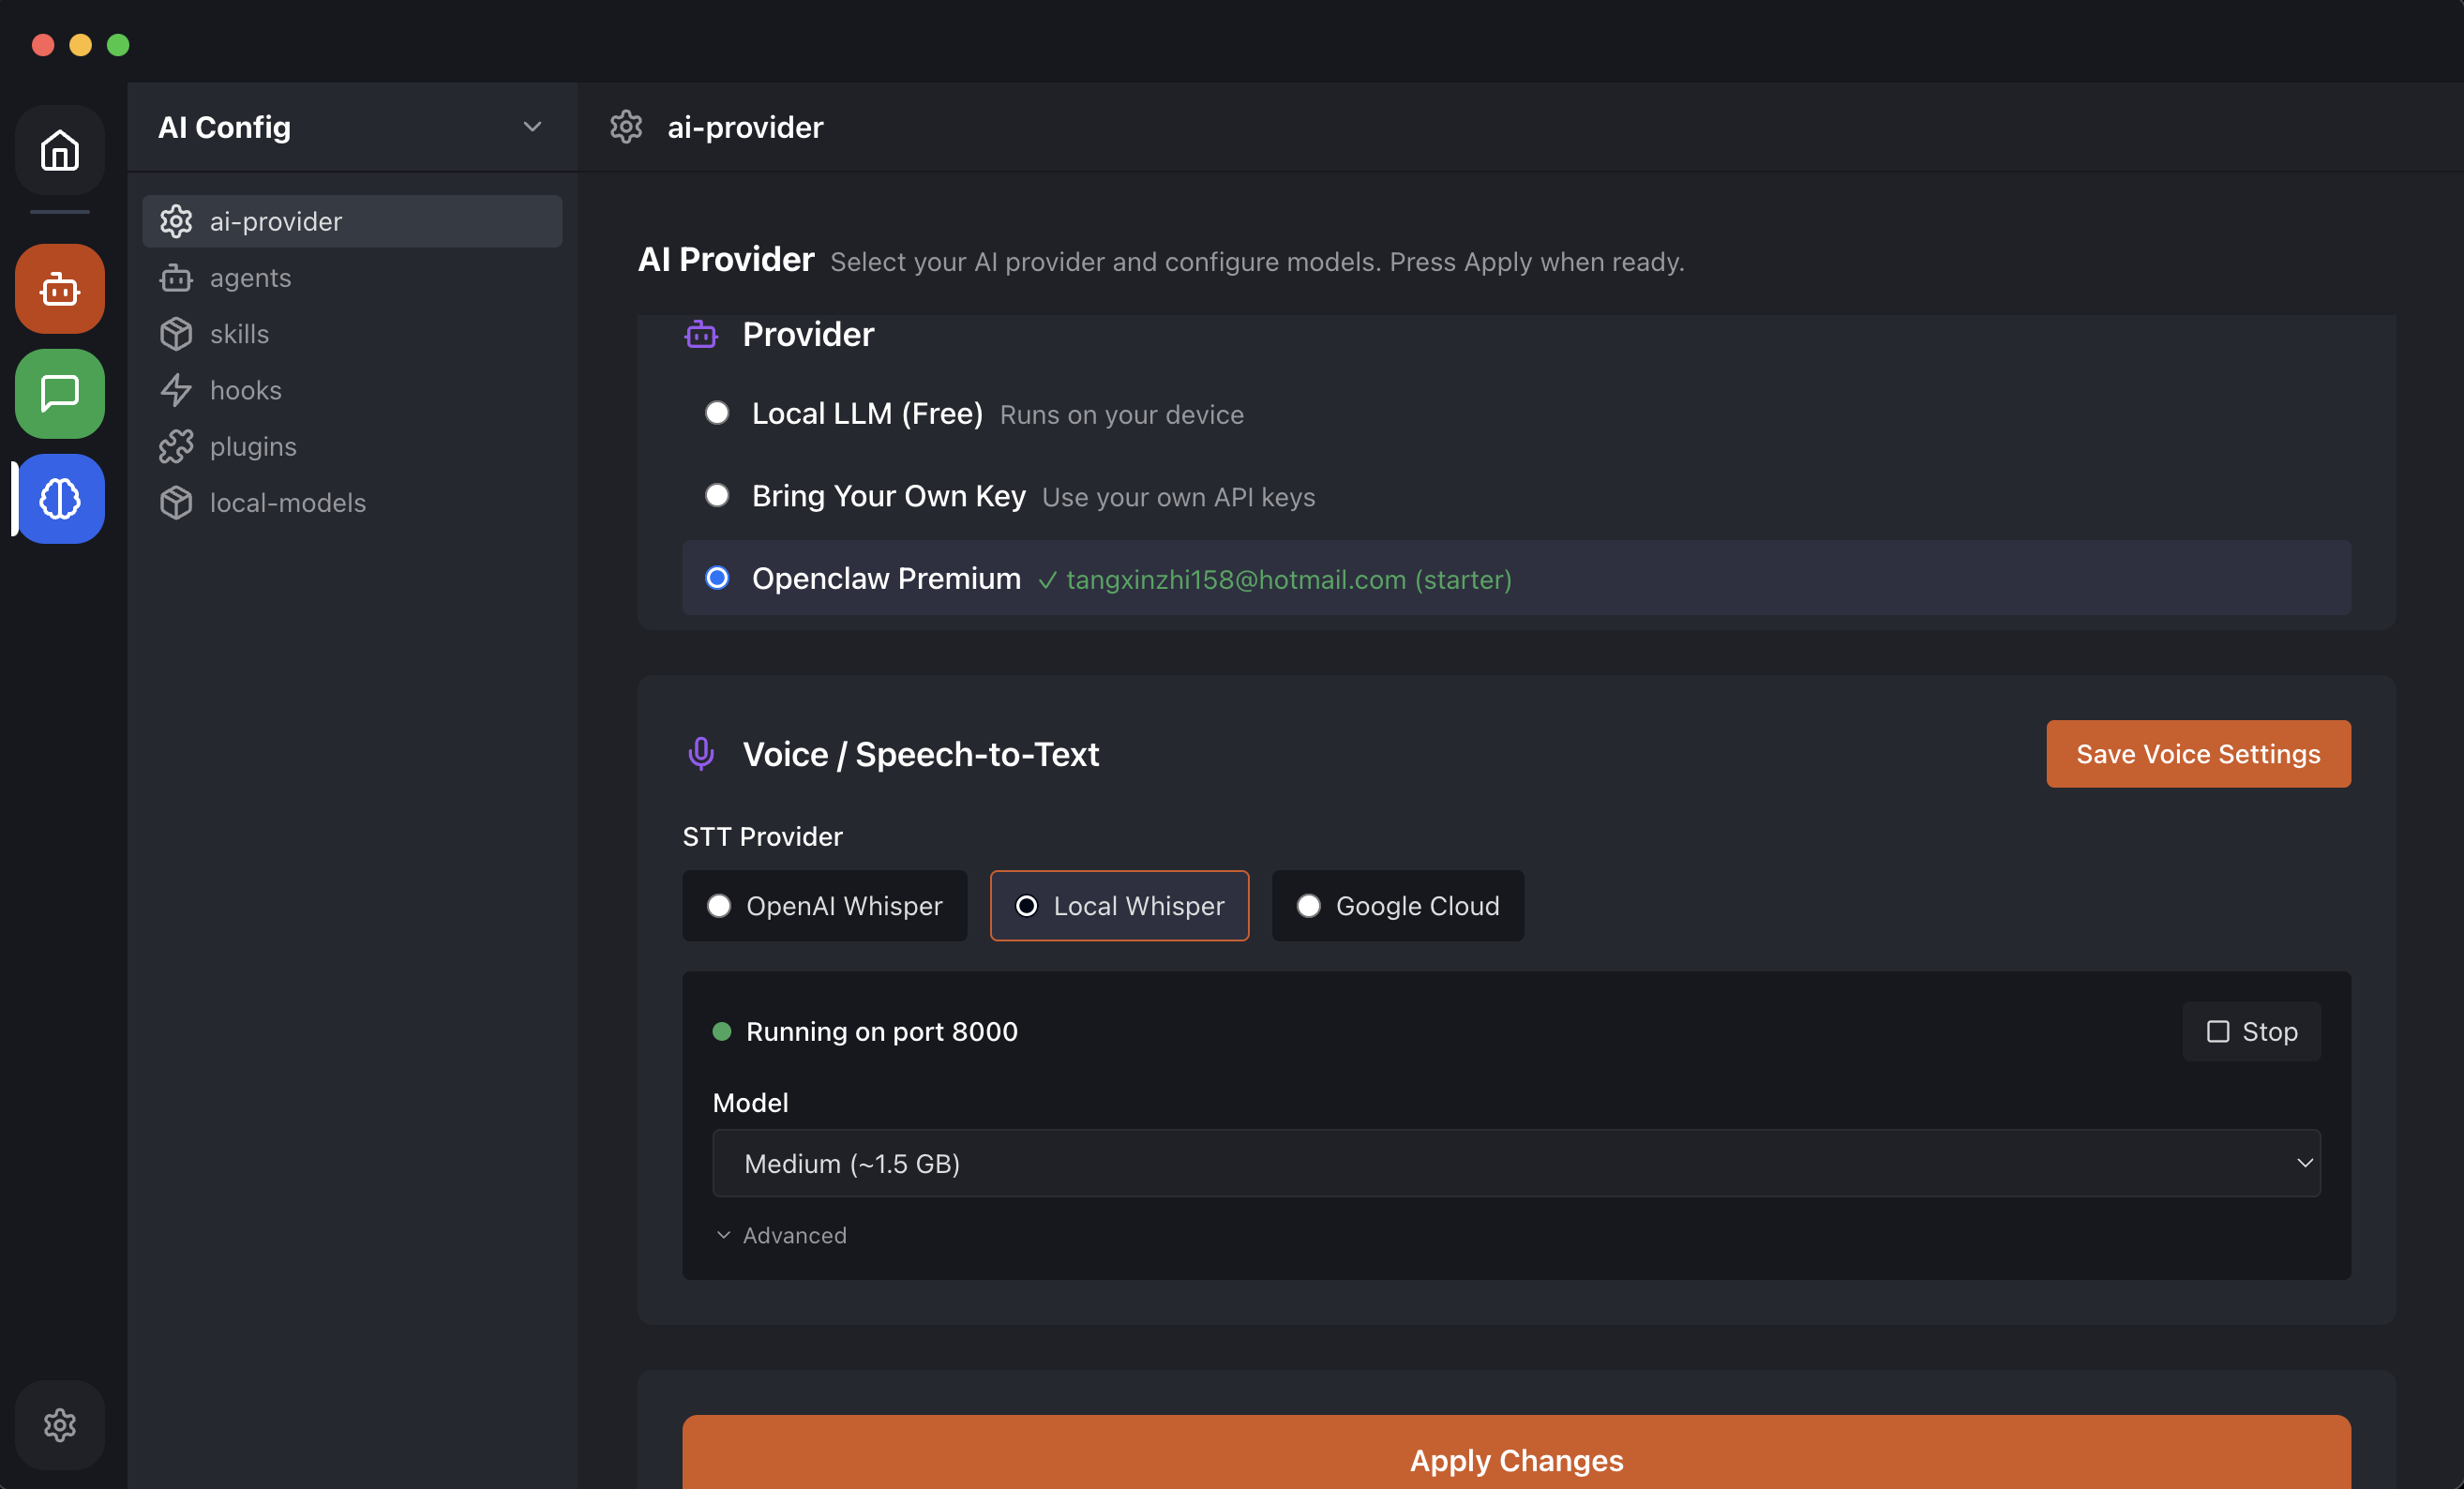Open the Whisper Model dropdown
This screenshot has width=2464, height=1489.
click(x=1514, y=1163)
